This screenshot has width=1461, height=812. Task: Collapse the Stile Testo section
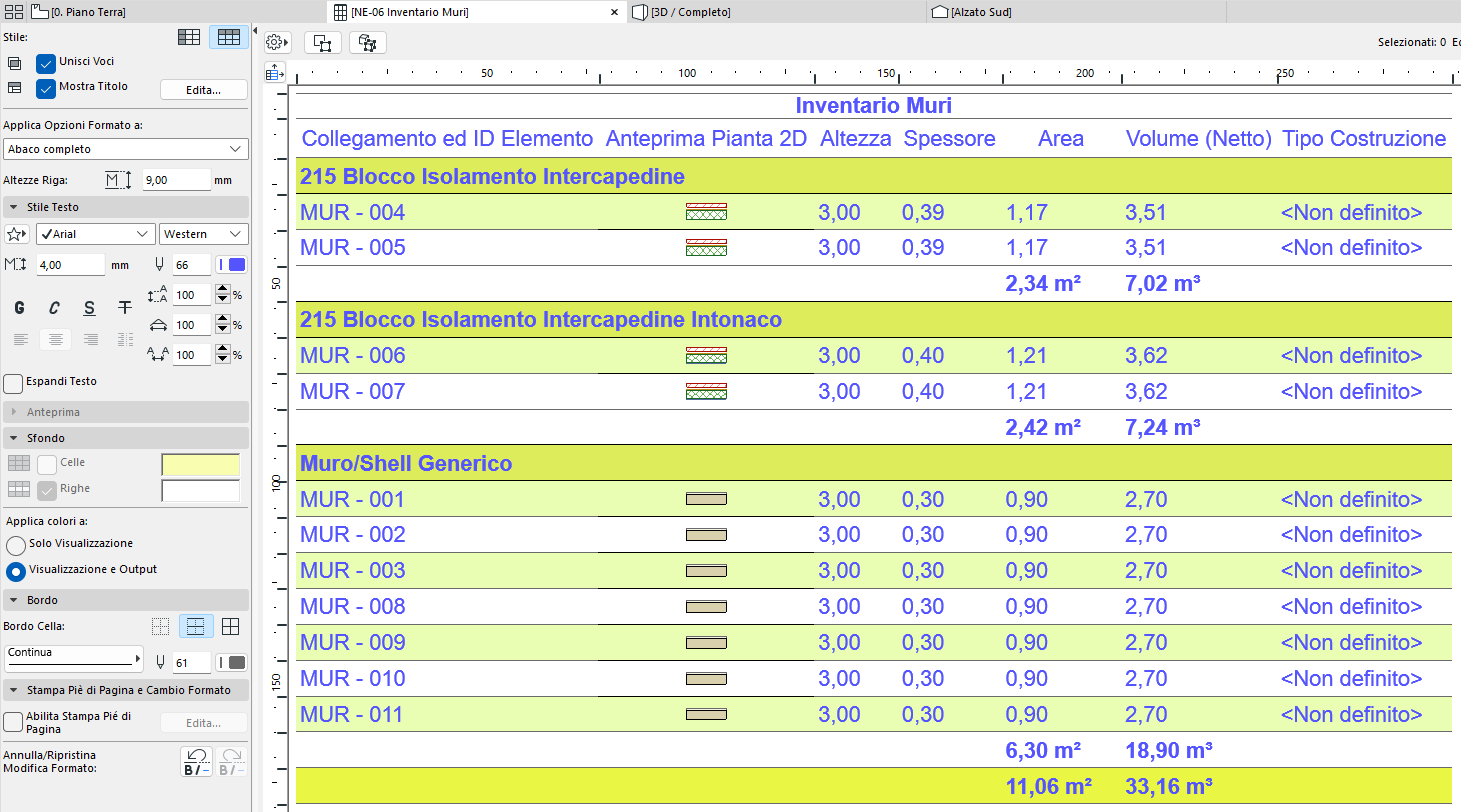(12, 207)
